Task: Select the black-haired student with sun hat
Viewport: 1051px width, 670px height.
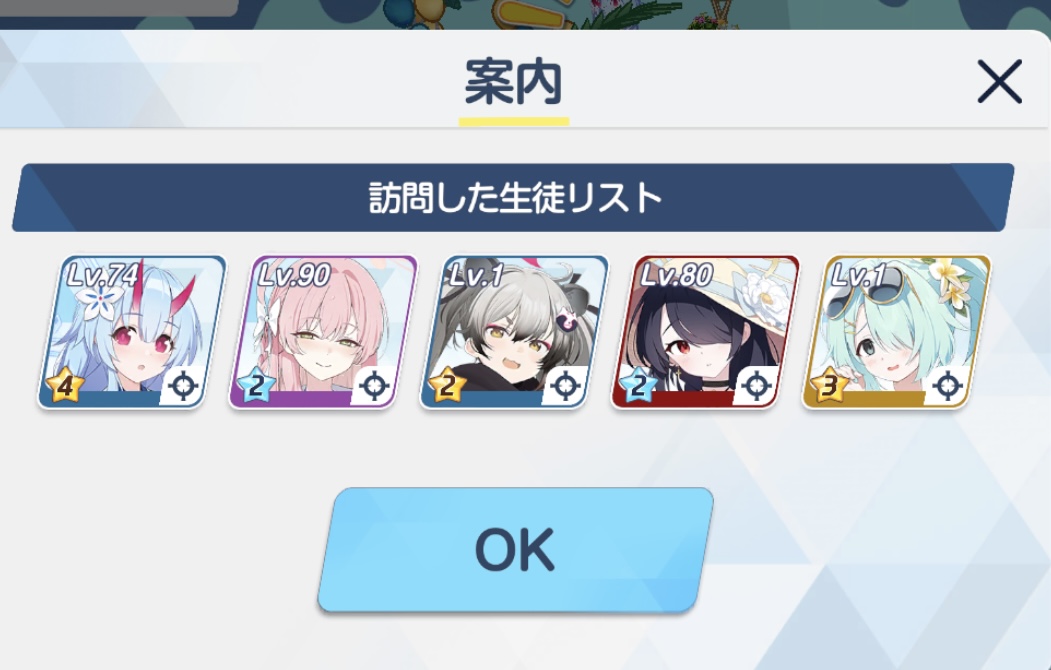Action: coord(705,332)
